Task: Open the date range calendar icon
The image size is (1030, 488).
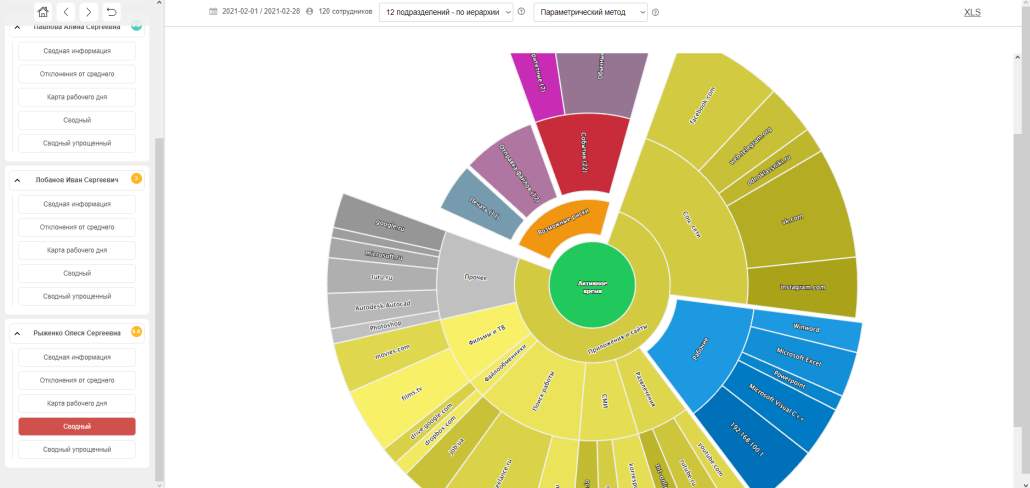Action: [x=213, y=12]
